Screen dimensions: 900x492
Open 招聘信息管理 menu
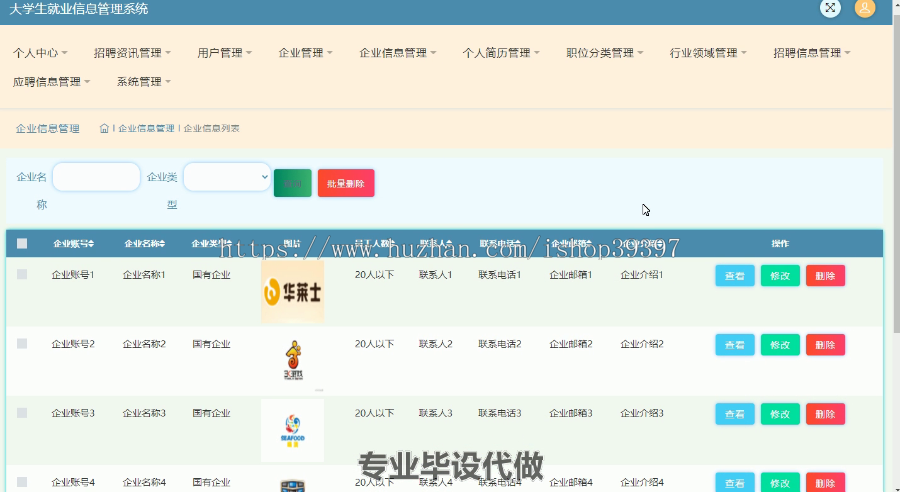(x=812, y=53)
